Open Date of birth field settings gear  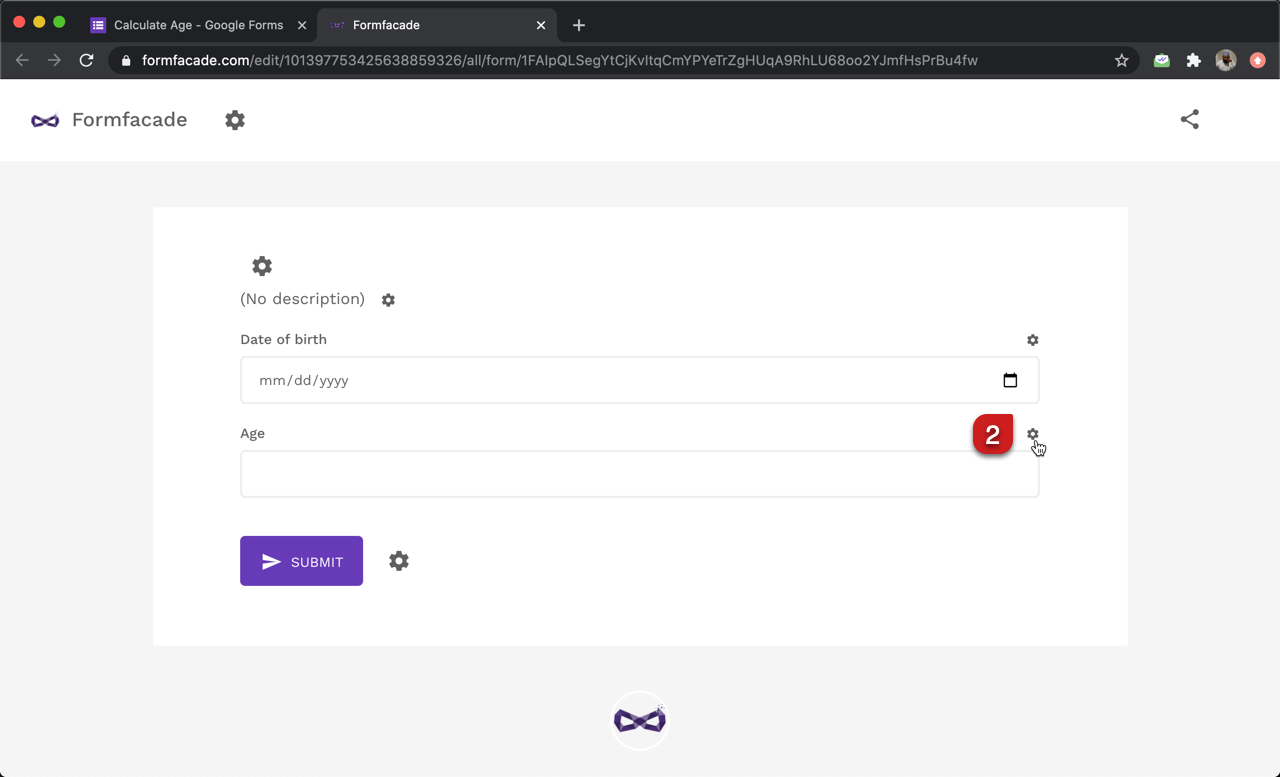(1033, 340)
